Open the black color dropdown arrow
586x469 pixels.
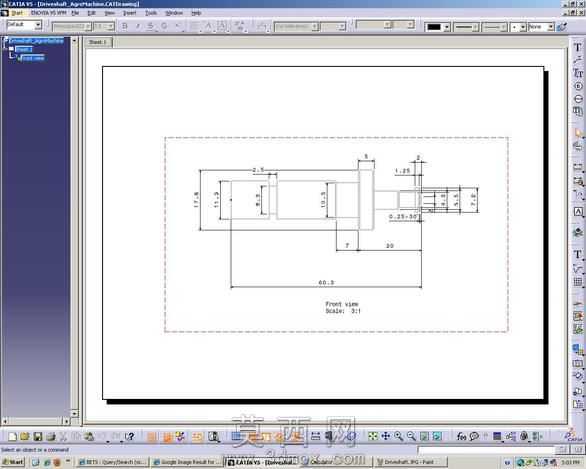447,27
